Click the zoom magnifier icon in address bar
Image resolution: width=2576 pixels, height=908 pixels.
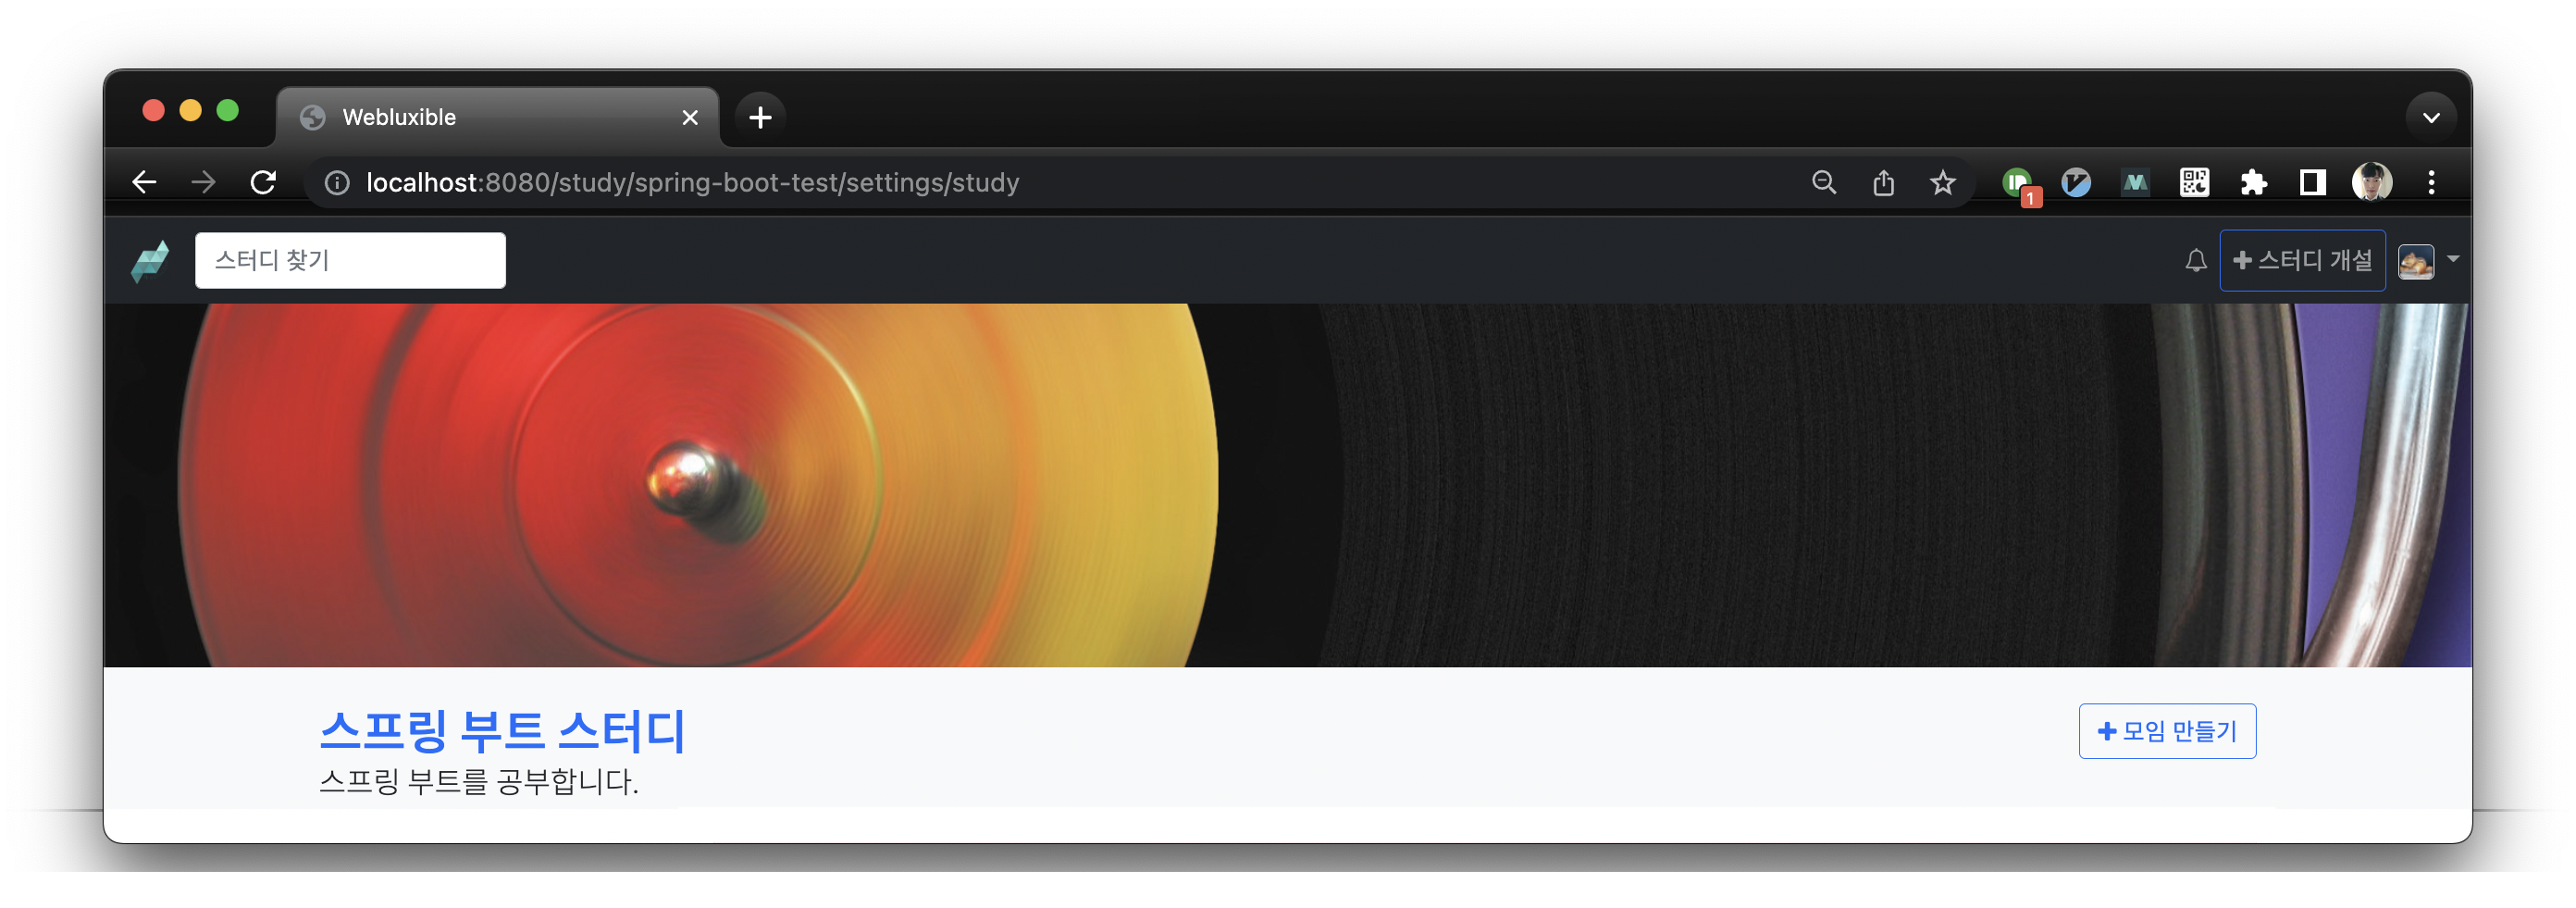point(1824,182)
